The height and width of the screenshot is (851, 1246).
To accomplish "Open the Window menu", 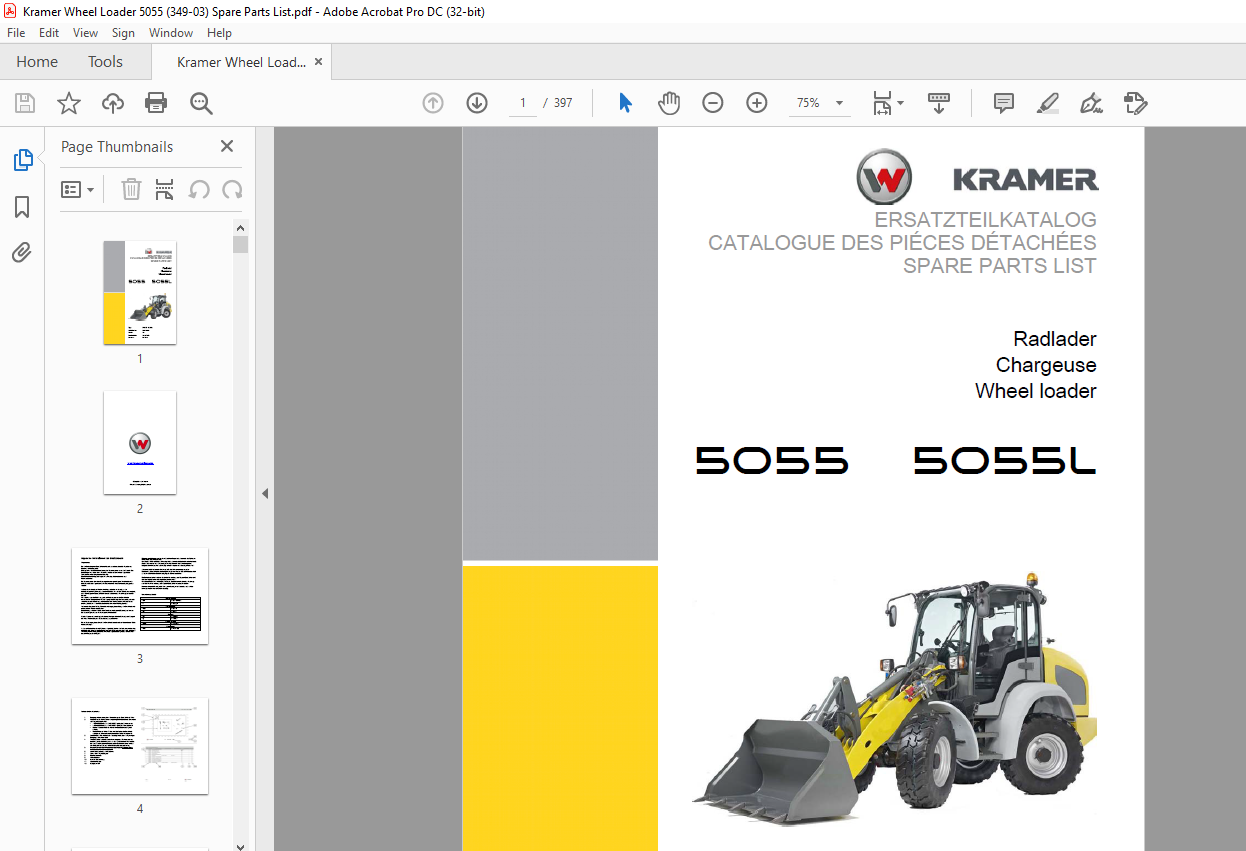I will (171, 33).
